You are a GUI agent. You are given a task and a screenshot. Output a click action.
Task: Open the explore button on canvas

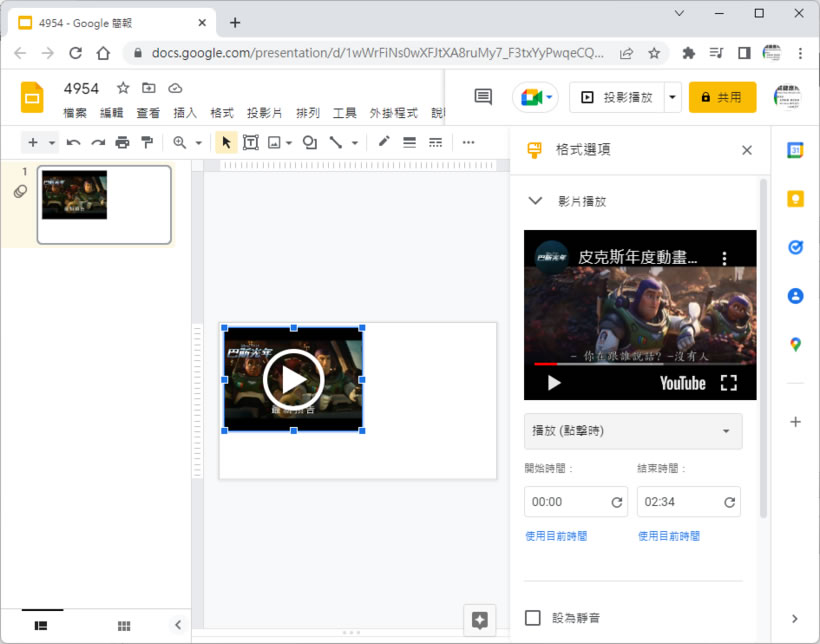click(480, 620)
